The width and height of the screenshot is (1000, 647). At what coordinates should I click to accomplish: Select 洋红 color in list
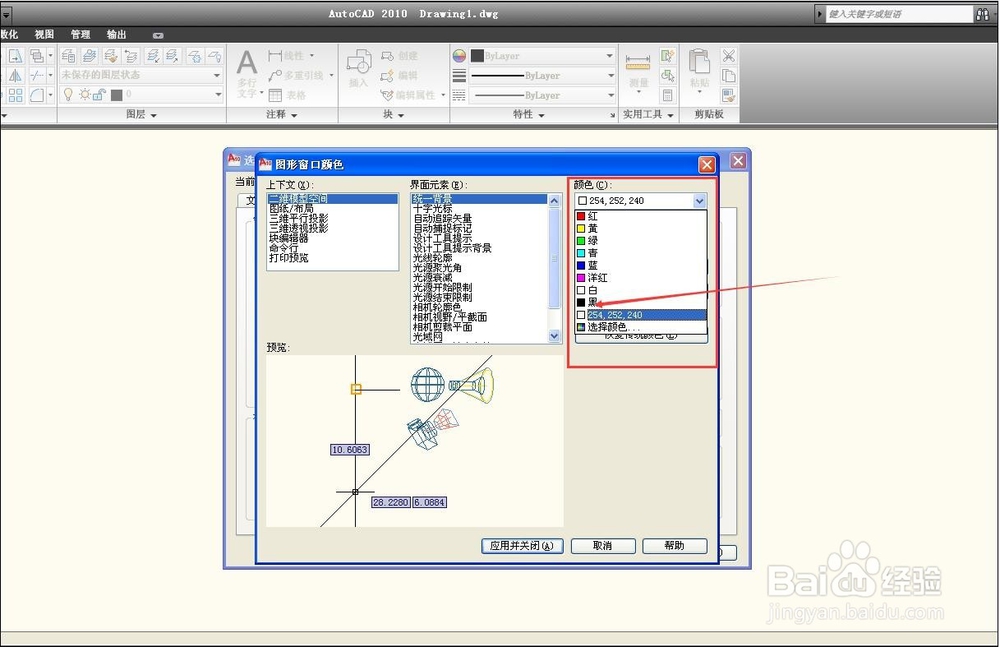pos(641,278)
